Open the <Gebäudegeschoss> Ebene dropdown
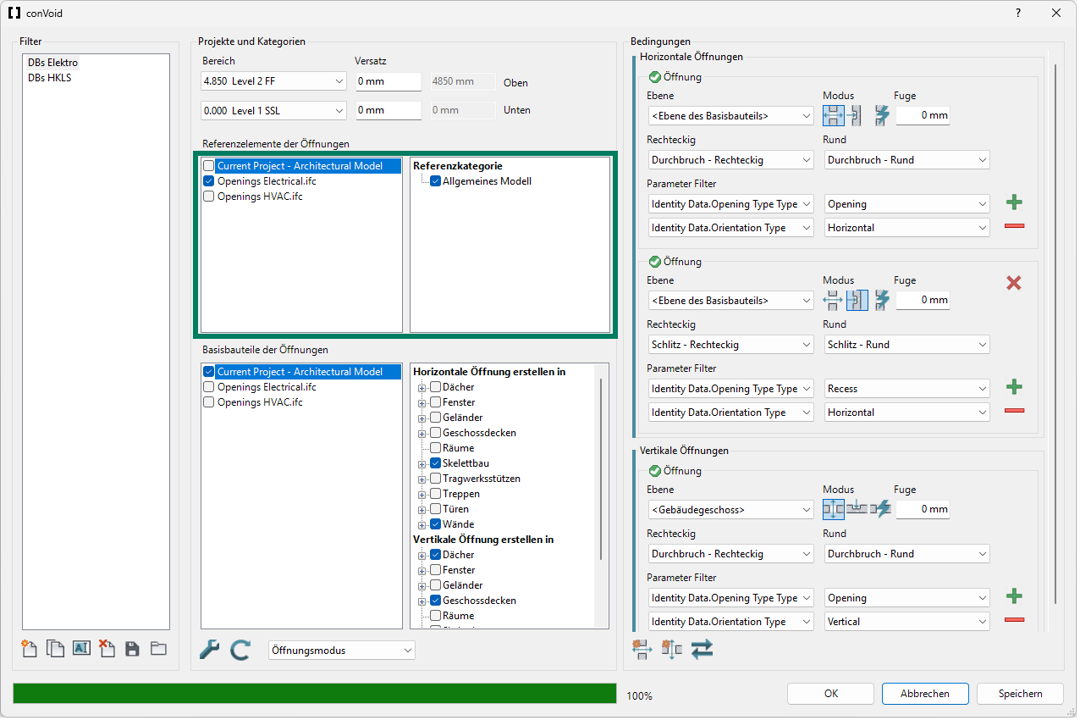This screenshot has width=1080, height=720. 730,510
